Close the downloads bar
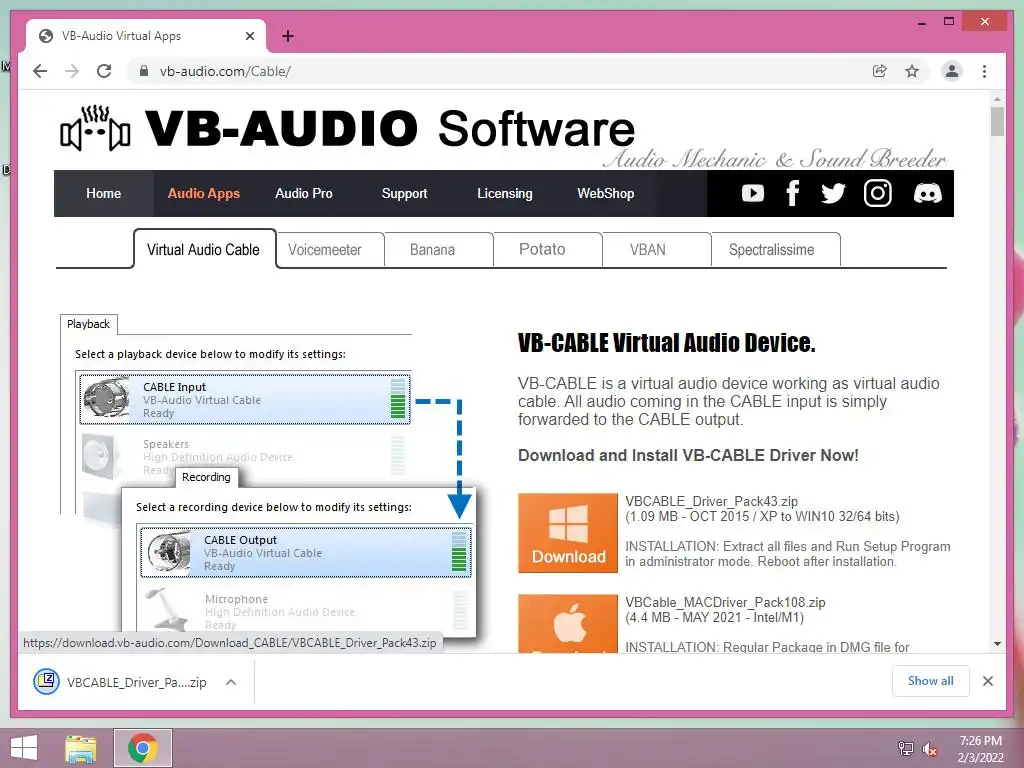This screenshot has height=768, width=1024. click(x=988, y=681)
